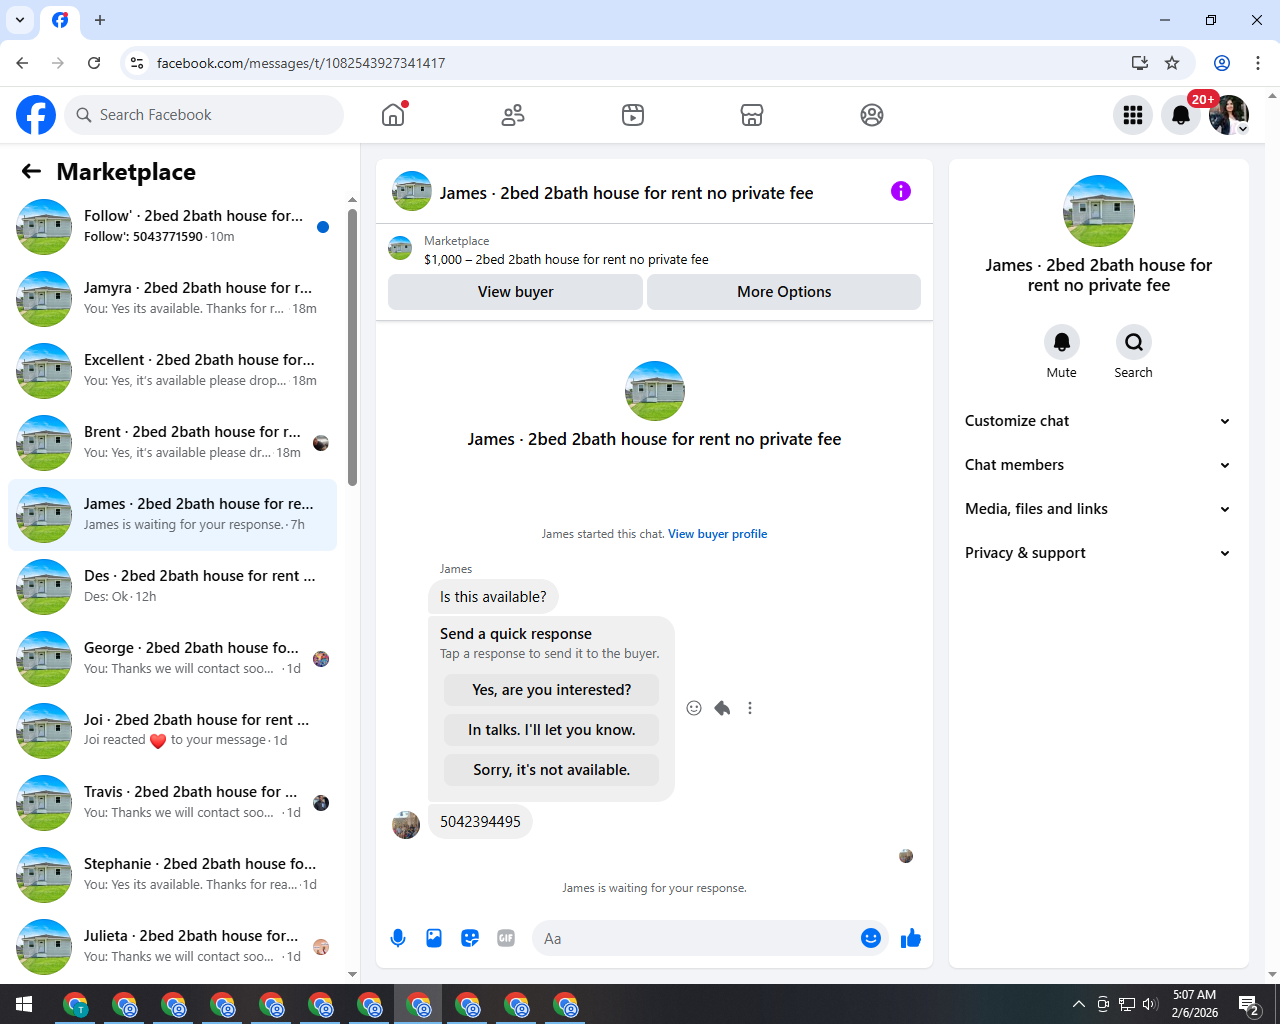This screenshot has height=1024, width=1280.
Task: Send quick response 'Yes, are you interested?'
Action: coord(551,690)
